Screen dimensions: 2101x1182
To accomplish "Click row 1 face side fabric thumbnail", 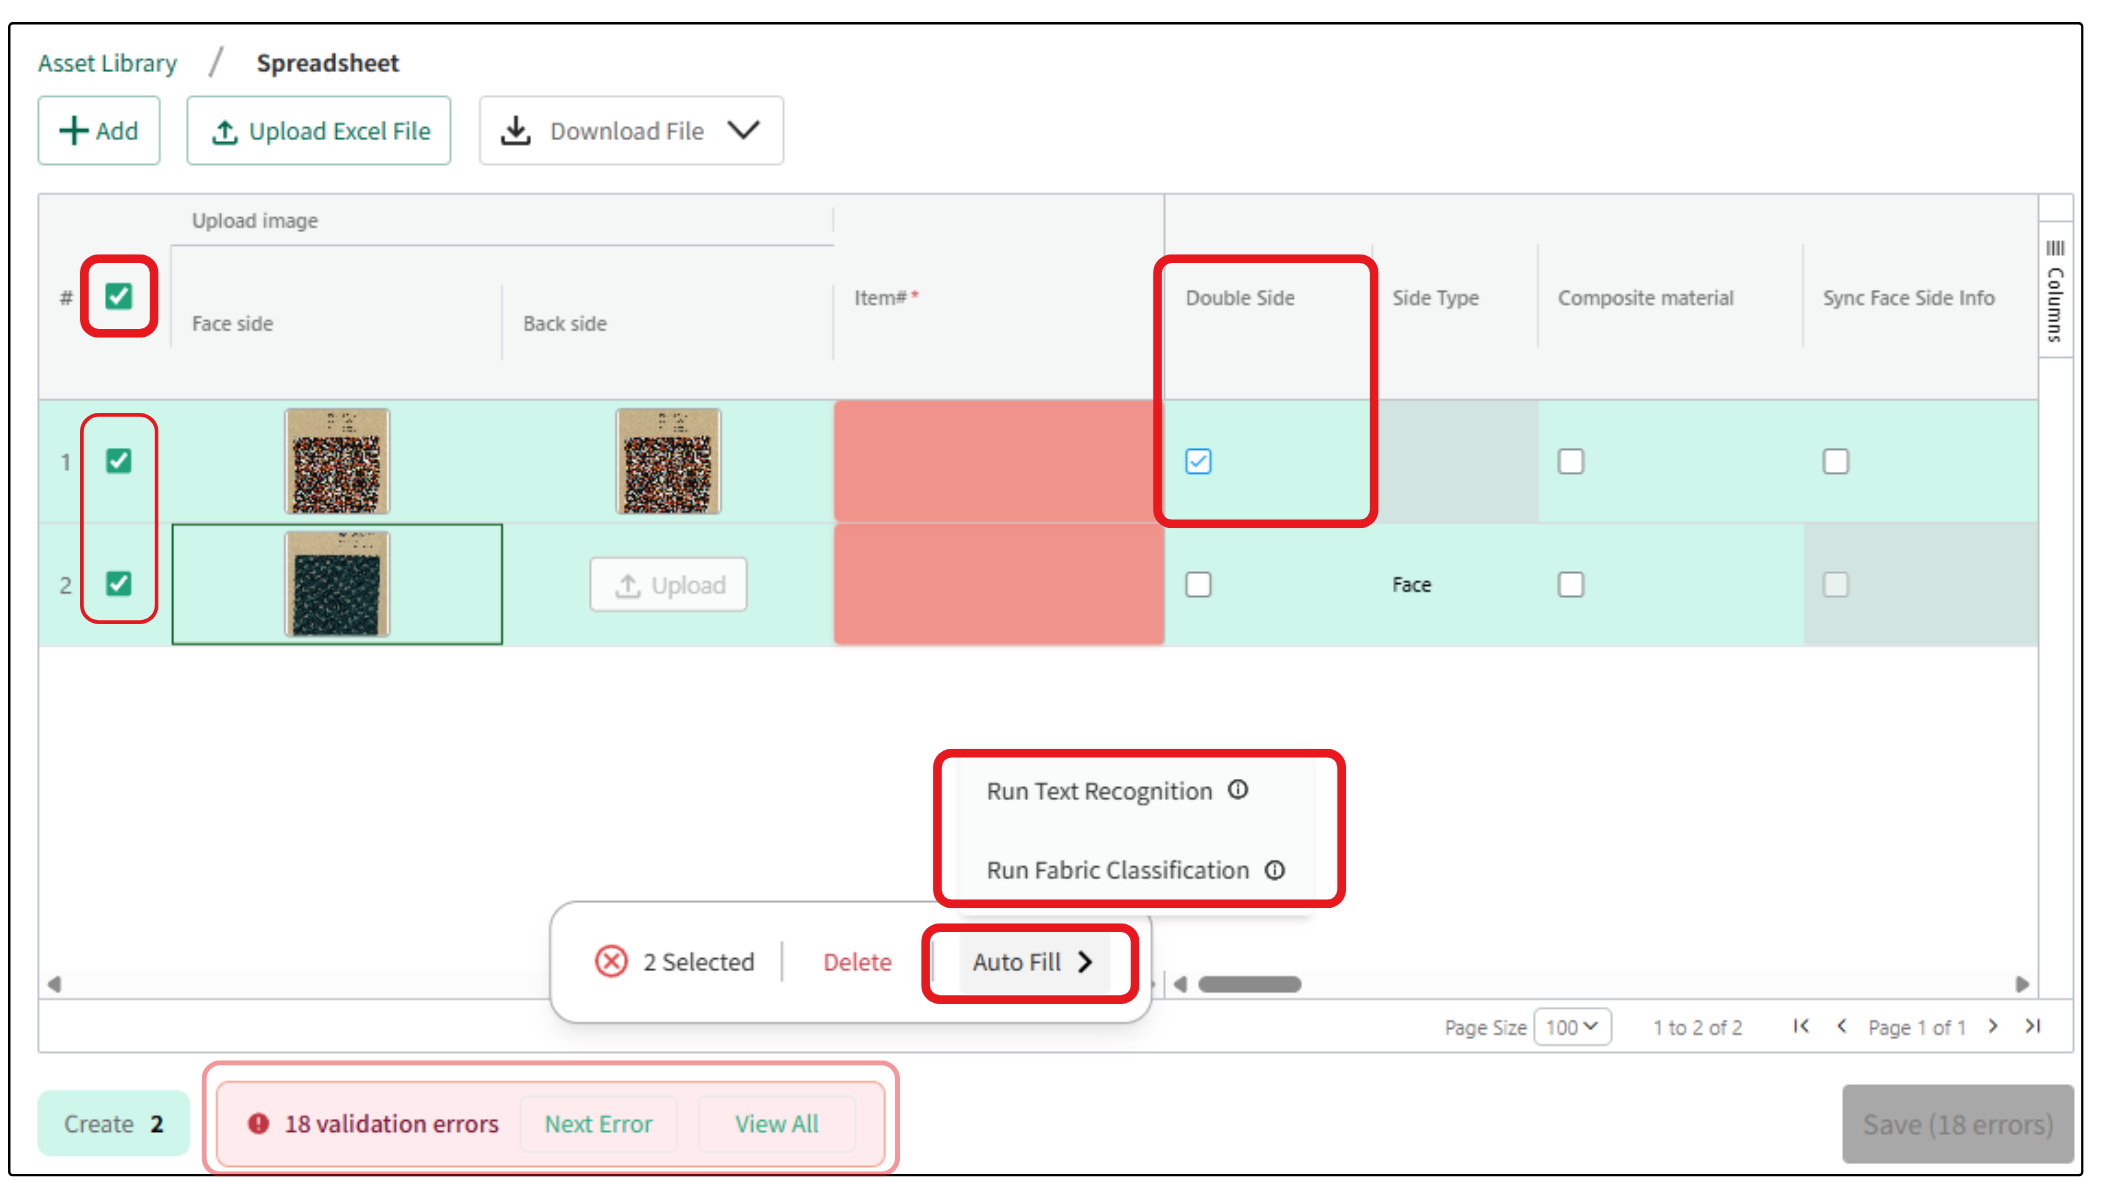I will [x=337, y=461].
